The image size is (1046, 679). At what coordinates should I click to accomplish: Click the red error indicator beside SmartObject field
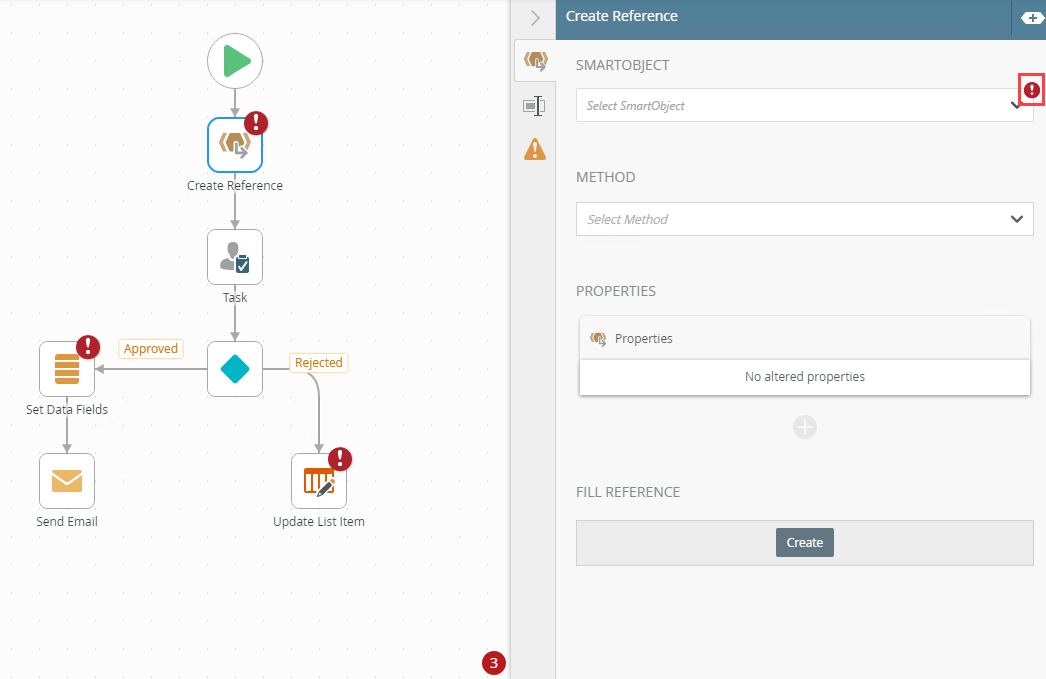[1032, 89]
